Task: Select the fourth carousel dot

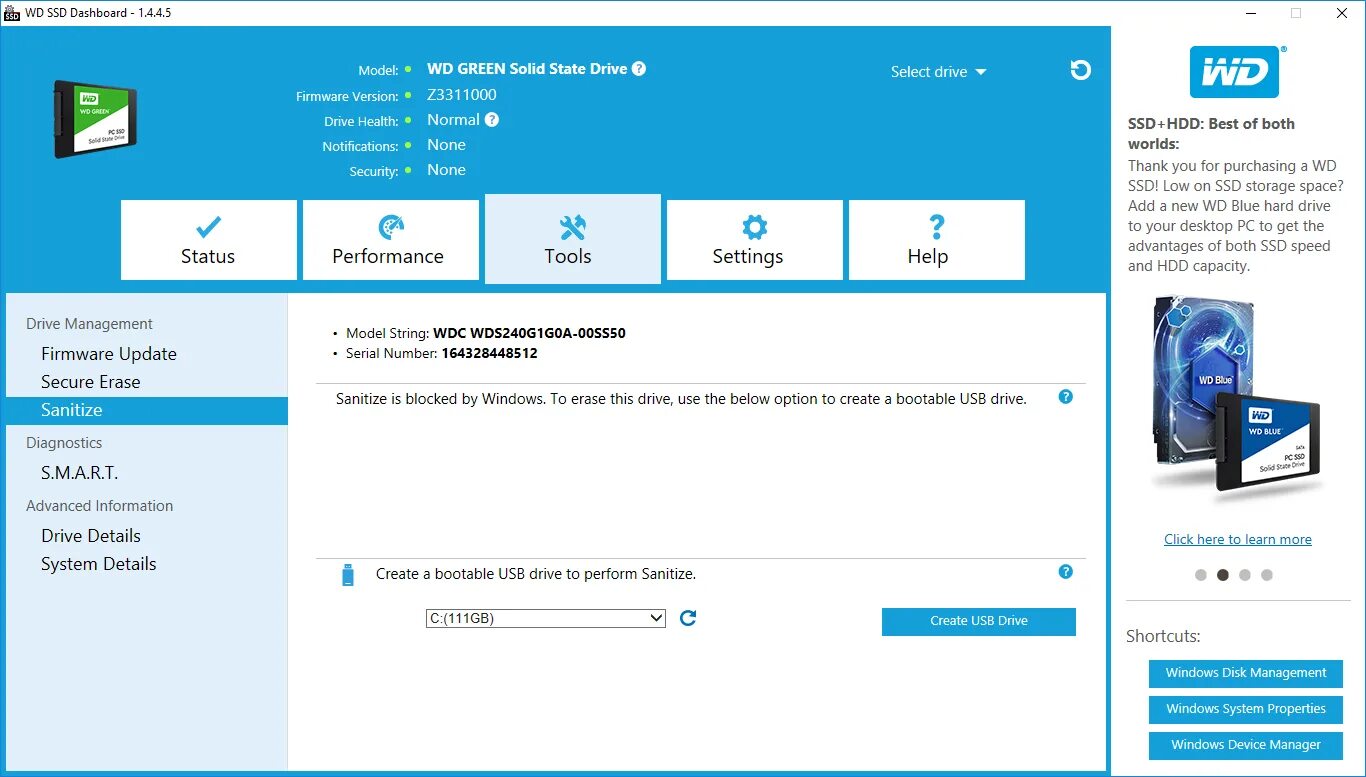Action: [x=1267, y=575]
